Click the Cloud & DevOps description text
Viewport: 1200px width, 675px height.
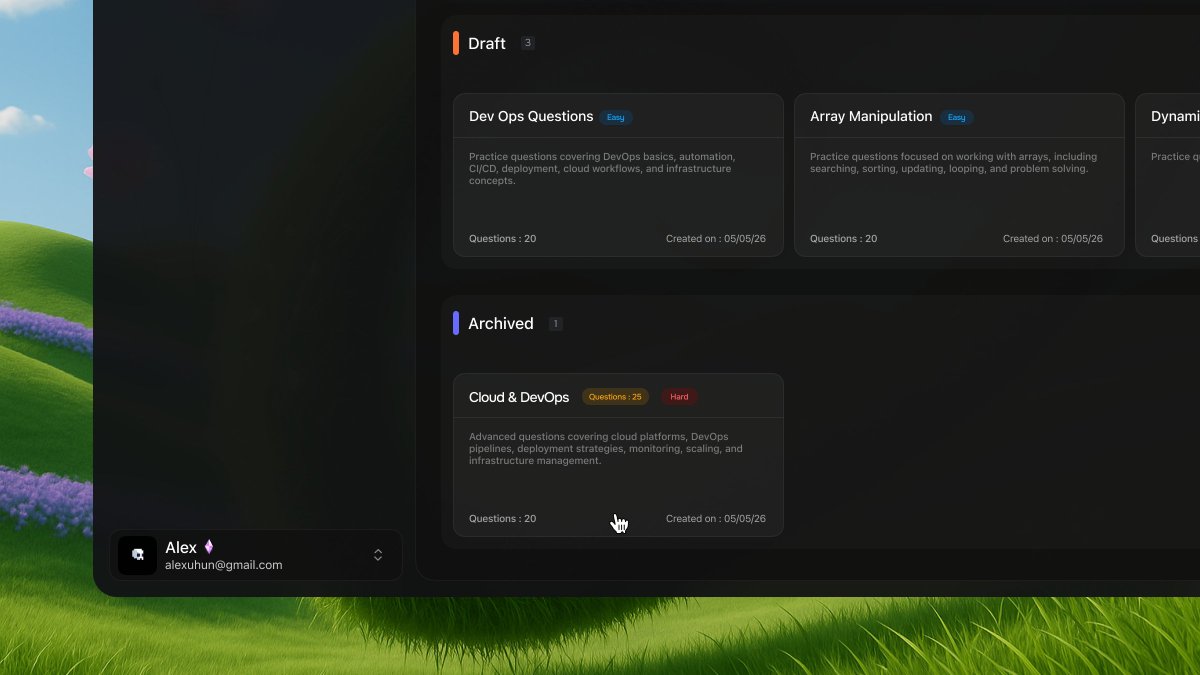click(606, 449)
